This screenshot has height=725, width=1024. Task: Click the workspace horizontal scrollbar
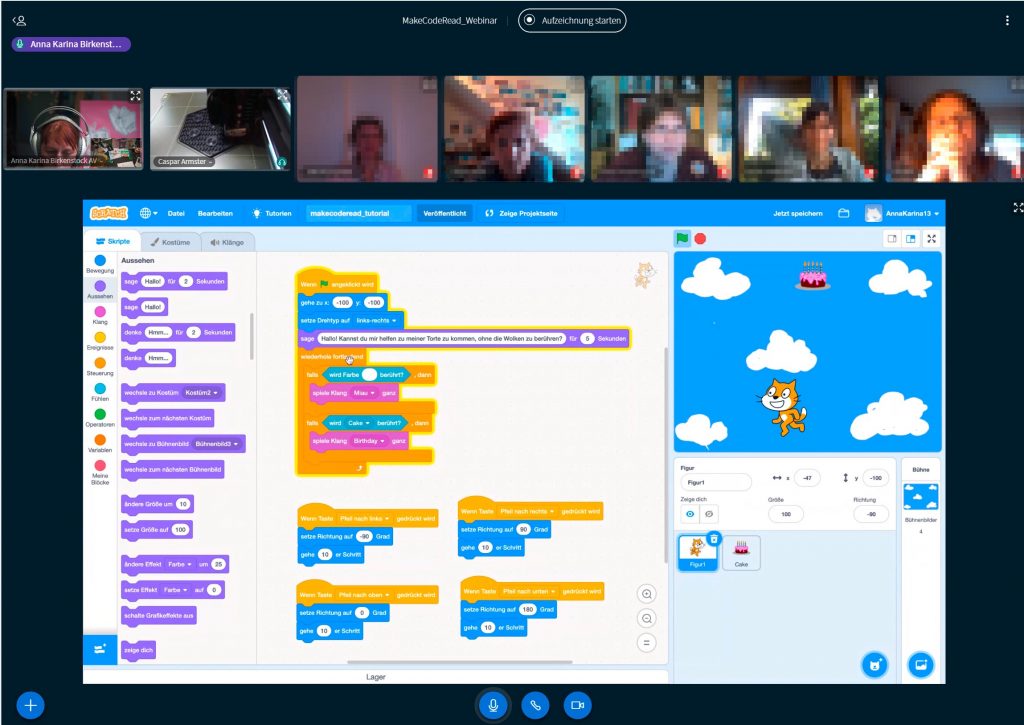tap(460, 662)
